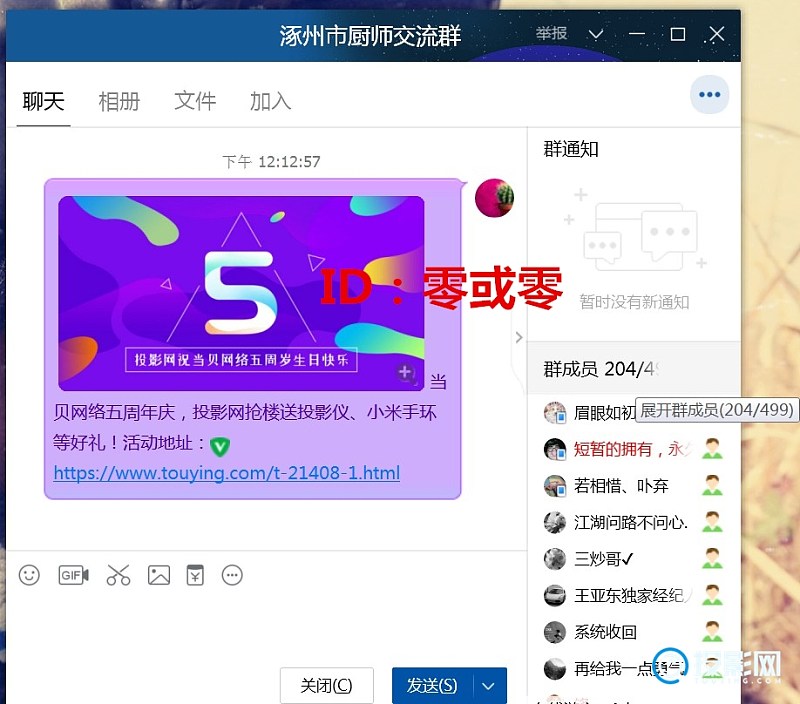Viewport: 800px width, 704px height.
Task: Collapse the right side panel chevron
Action: point(518,337)
